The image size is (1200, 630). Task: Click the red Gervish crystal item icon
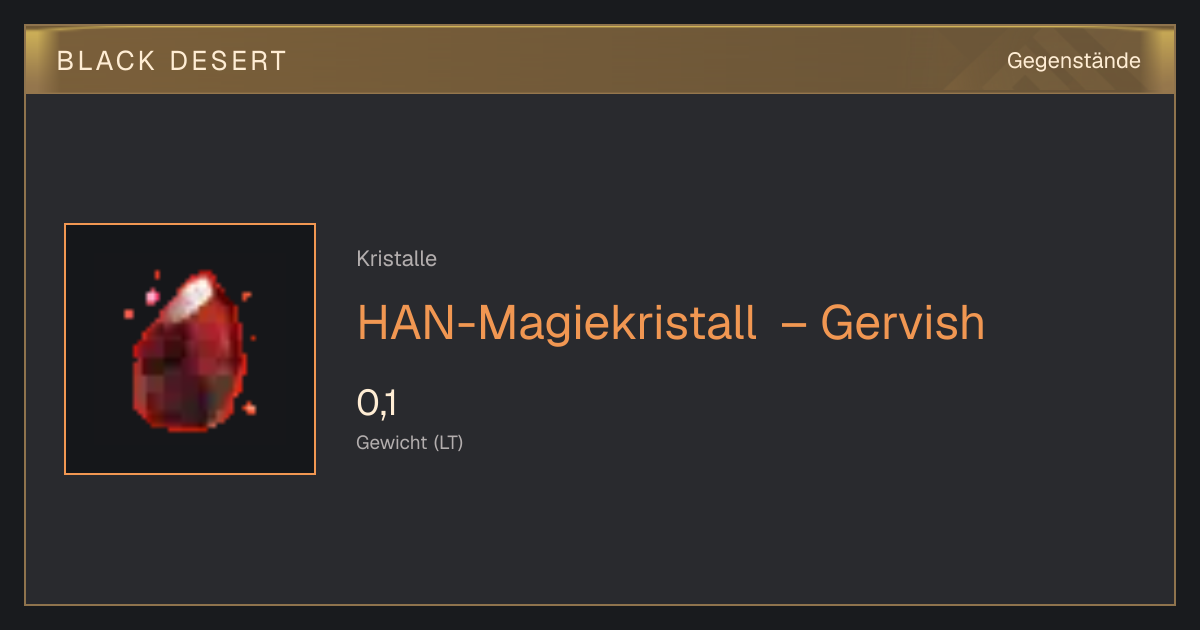190,350
